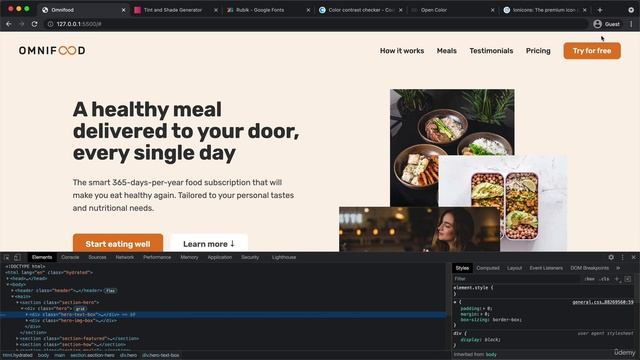Expand the header class="header" node
This screenshot has height=360, width=640.
pyautogui.click(x=13, y=291)
